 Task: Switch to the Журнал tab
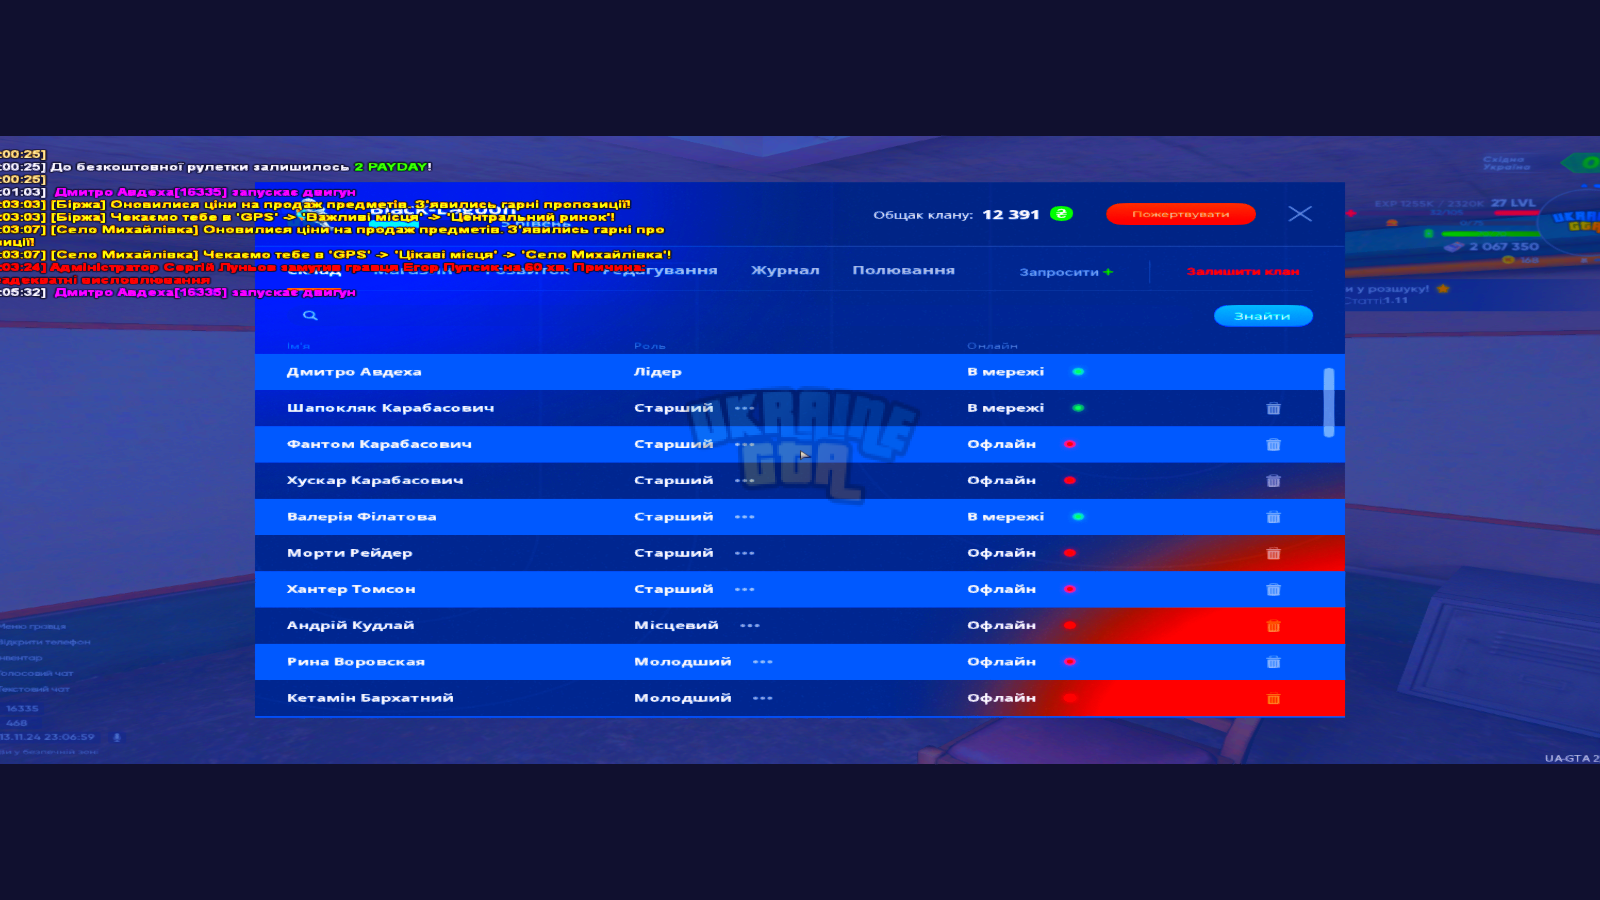[x=785, y=270]
